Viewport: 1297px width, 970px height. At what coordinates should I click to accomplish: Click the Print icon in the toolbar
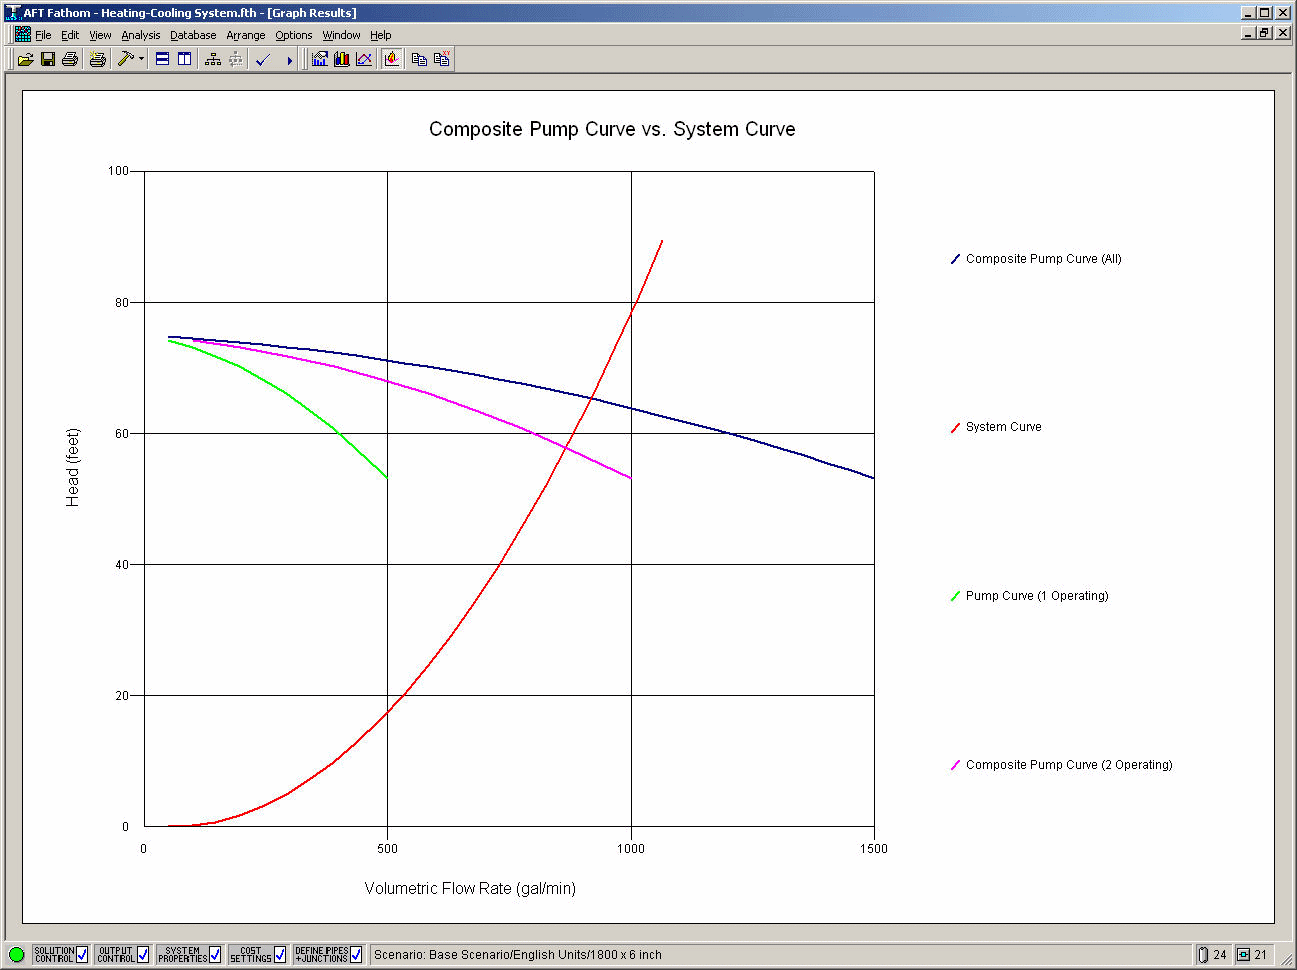point(69,60)
